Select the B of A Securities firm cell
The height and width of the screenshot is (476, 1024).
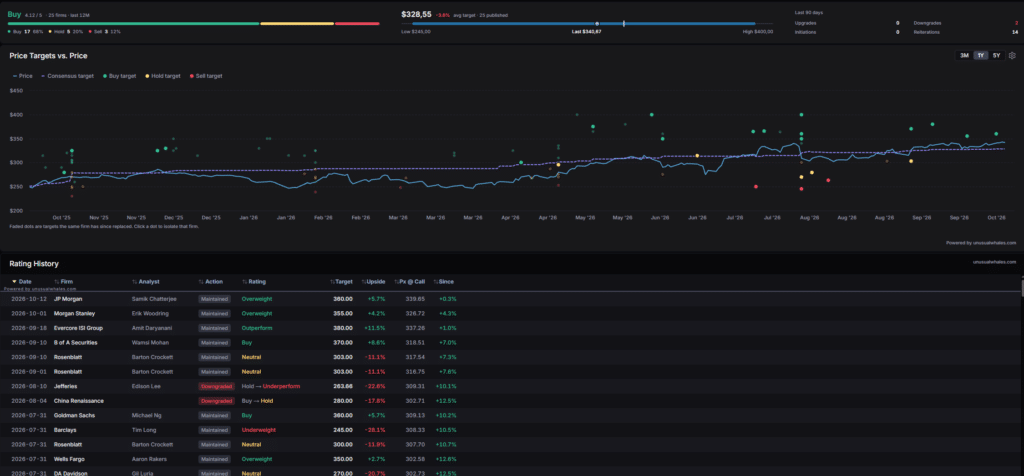(x=77, y=342)
